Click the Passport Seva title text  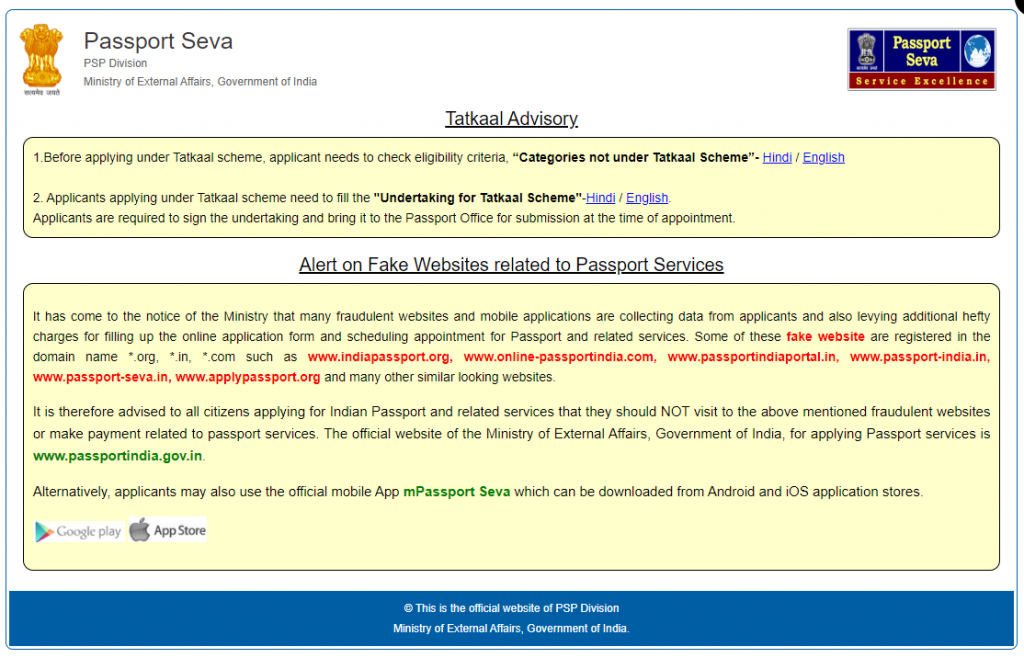(158, 41)
